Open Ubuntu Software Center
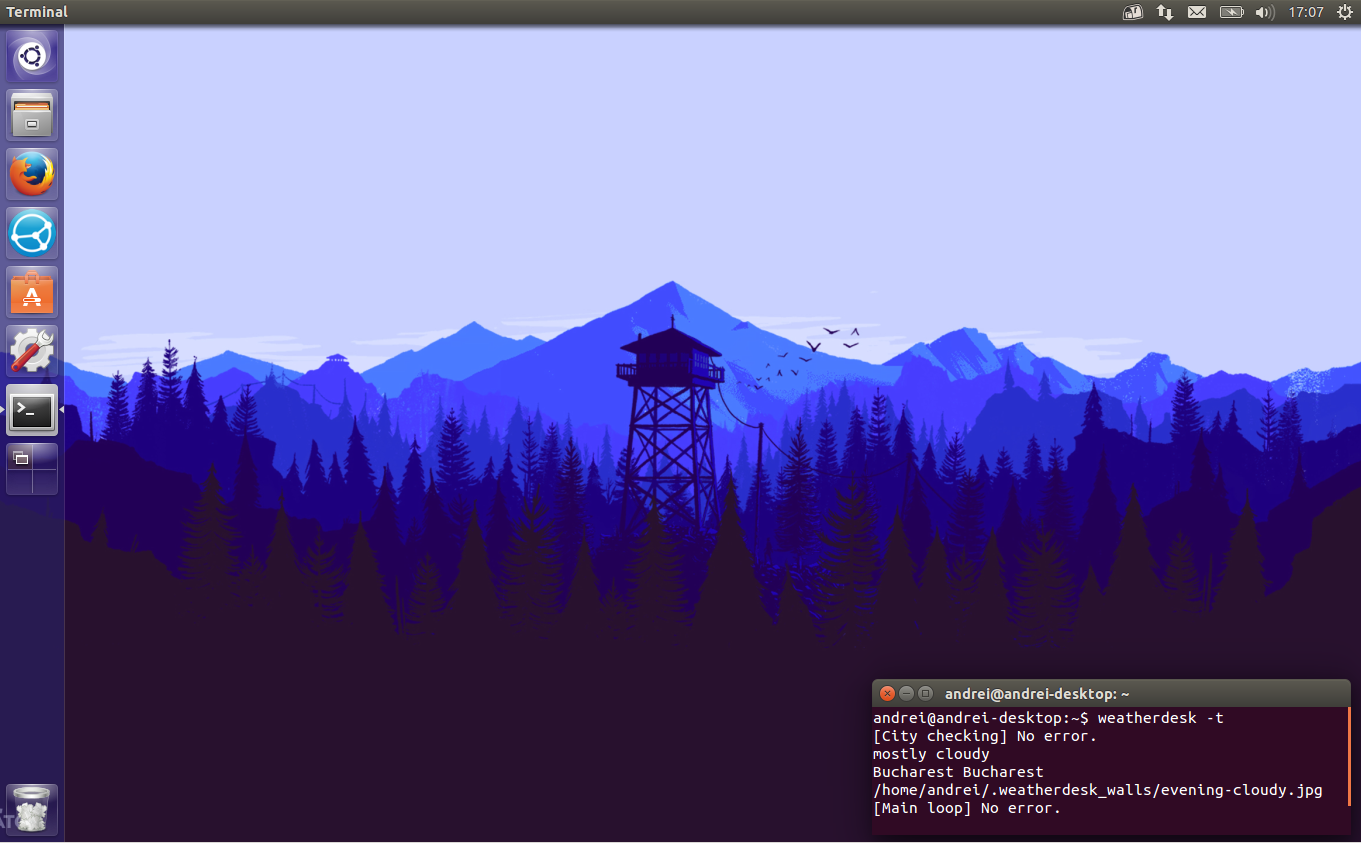The image size is (1361, 843). point(32,292)
